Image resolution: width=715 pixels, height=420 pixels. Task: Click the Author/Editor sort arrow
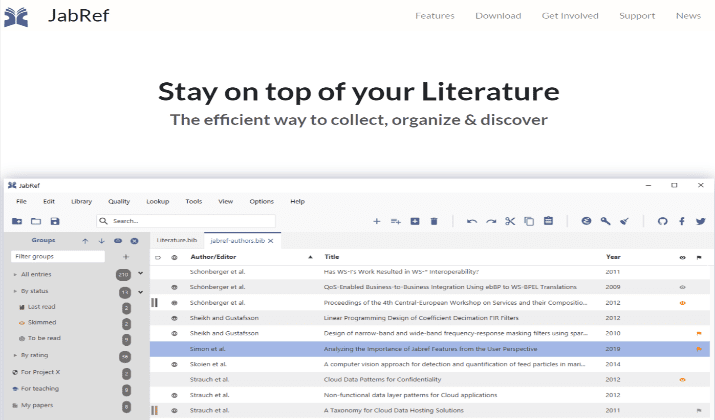tap(311, 257)
